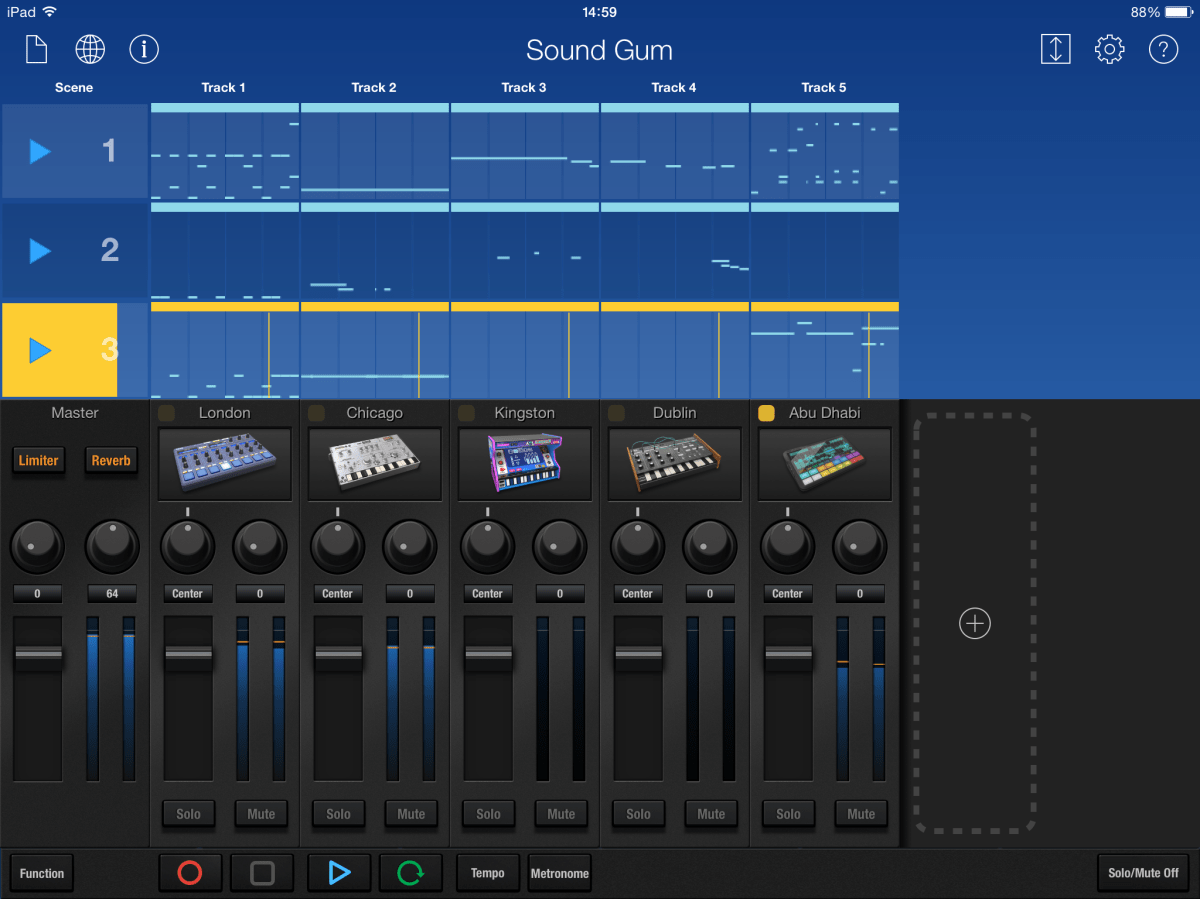
Task: Open GadgetCloud via the globe icon
Action: pyautogui.click(x=89, y=49)
